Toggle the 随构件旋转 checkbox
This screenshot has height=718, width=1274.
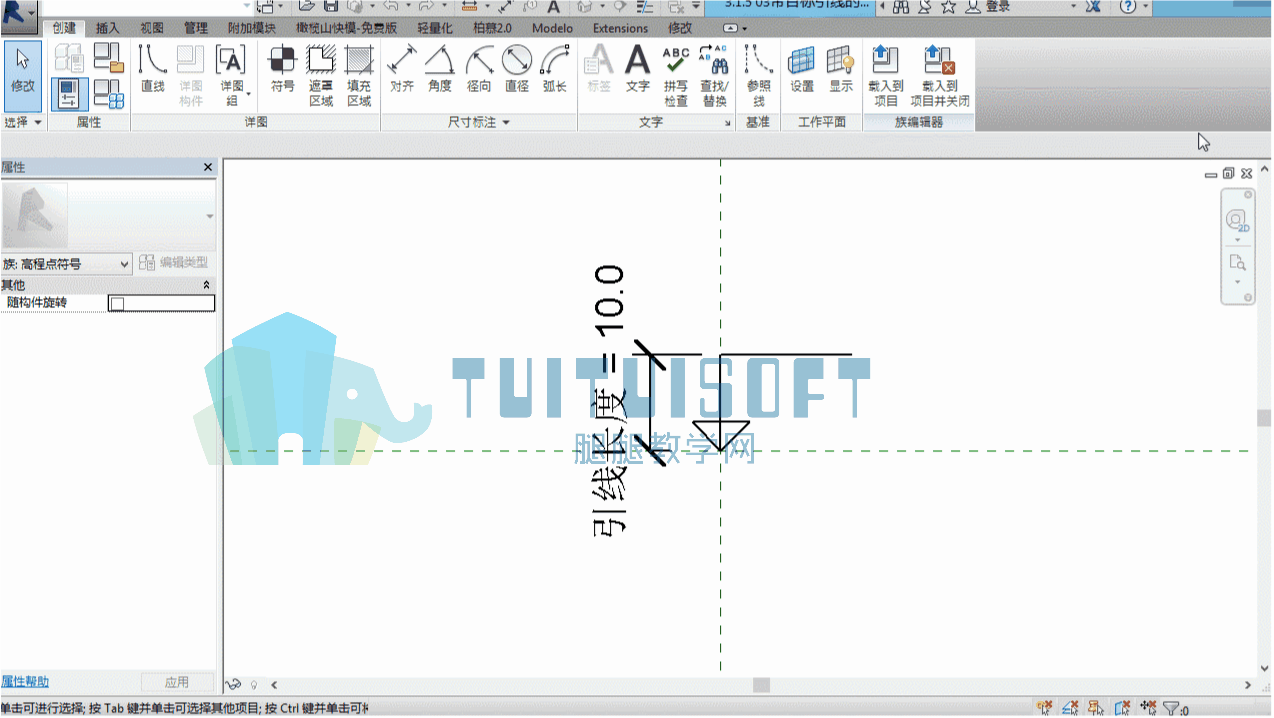[x=117, y=304]
